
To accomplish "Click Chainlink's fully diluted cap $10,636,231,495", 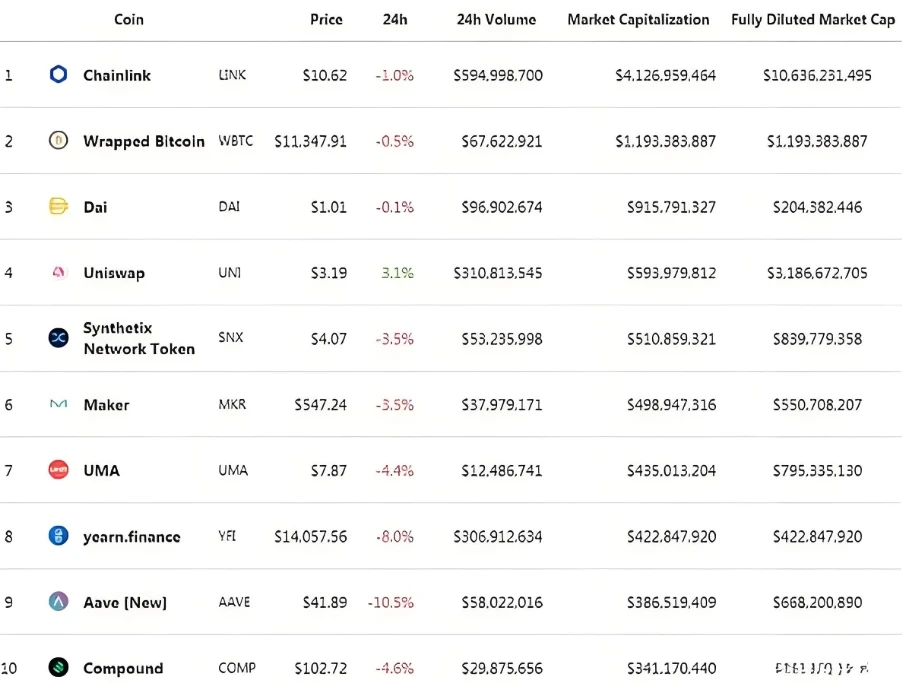I will click(817, 75).
